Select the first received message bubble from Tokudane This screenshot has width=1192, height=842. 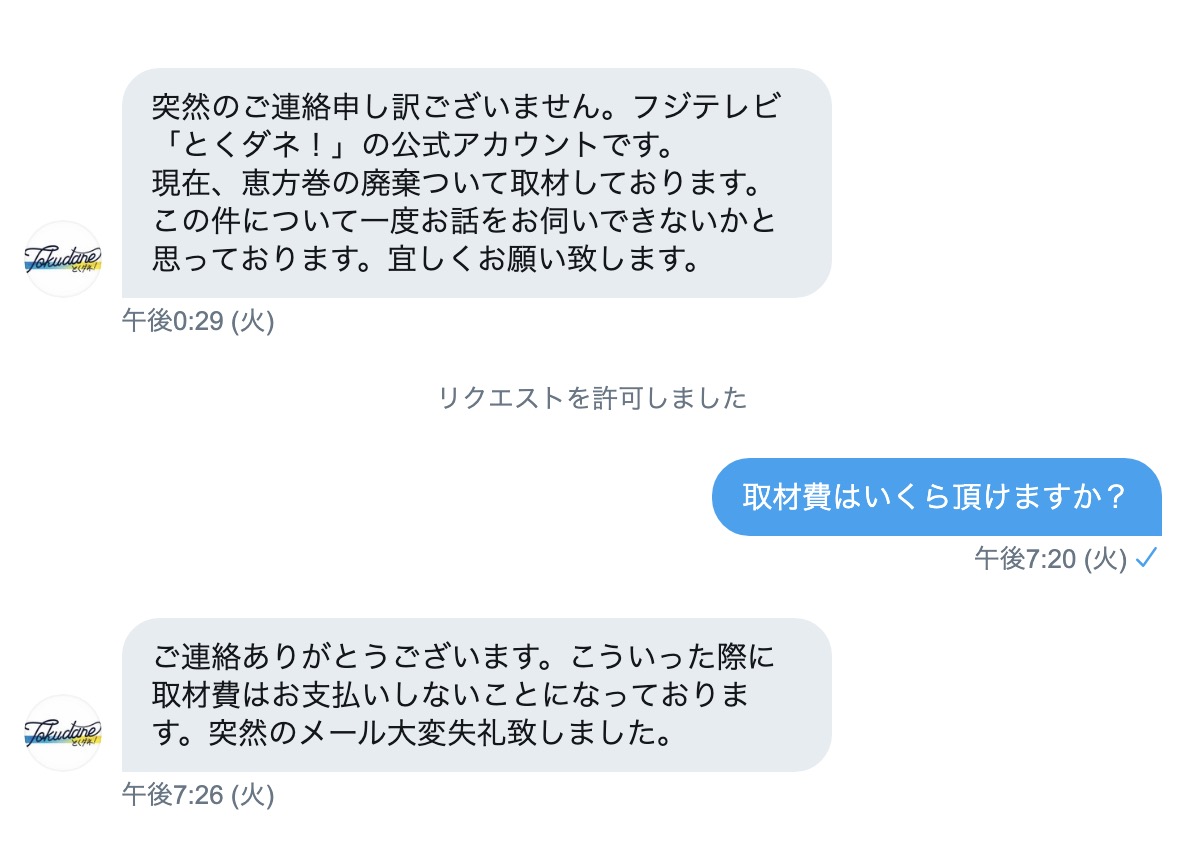tap(476, 183)
